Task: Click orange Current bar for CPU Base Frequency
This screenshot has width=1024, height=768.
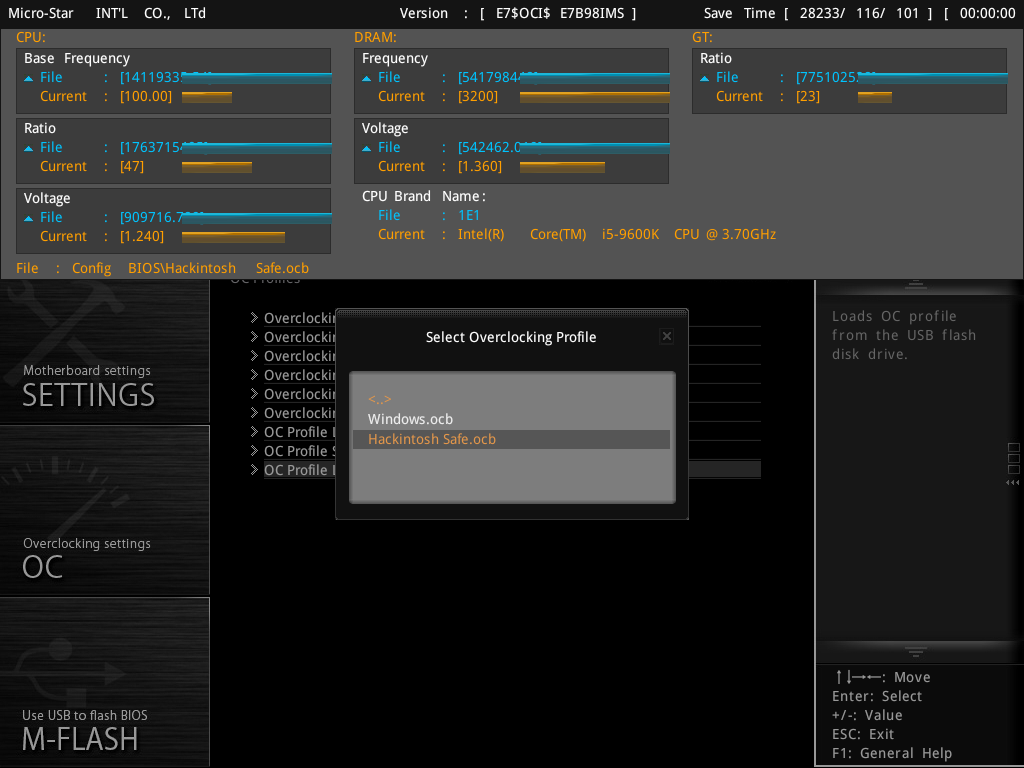Action: pos(207,97)
